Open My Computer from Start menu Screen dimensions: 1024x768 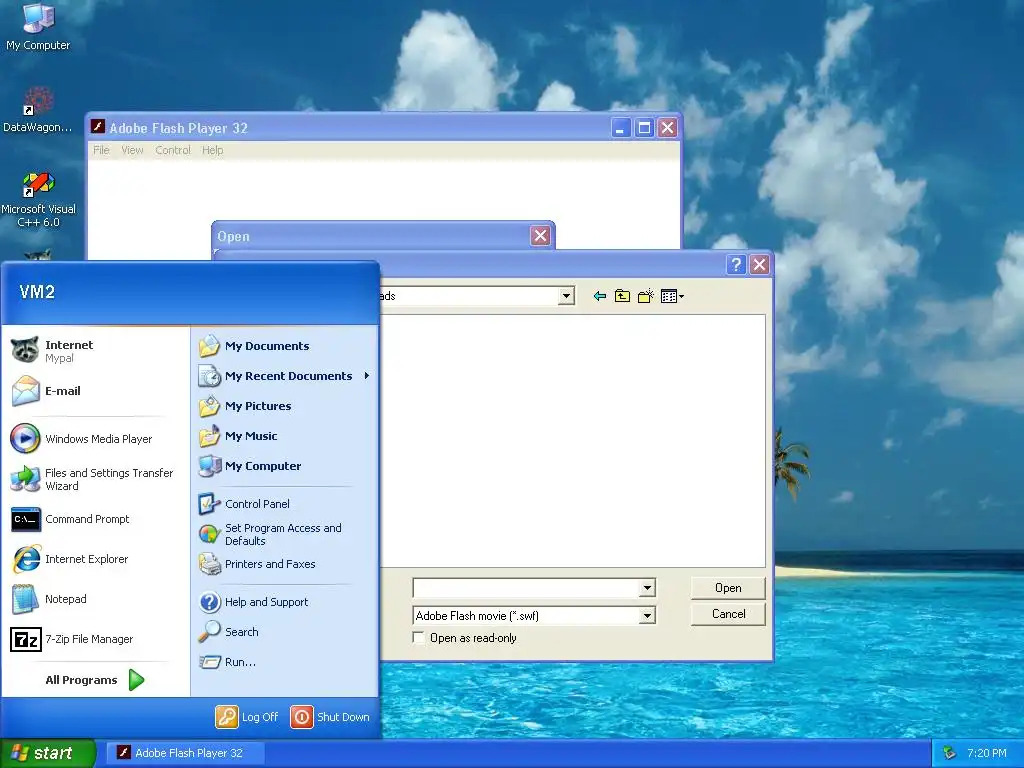coord(285,466)
